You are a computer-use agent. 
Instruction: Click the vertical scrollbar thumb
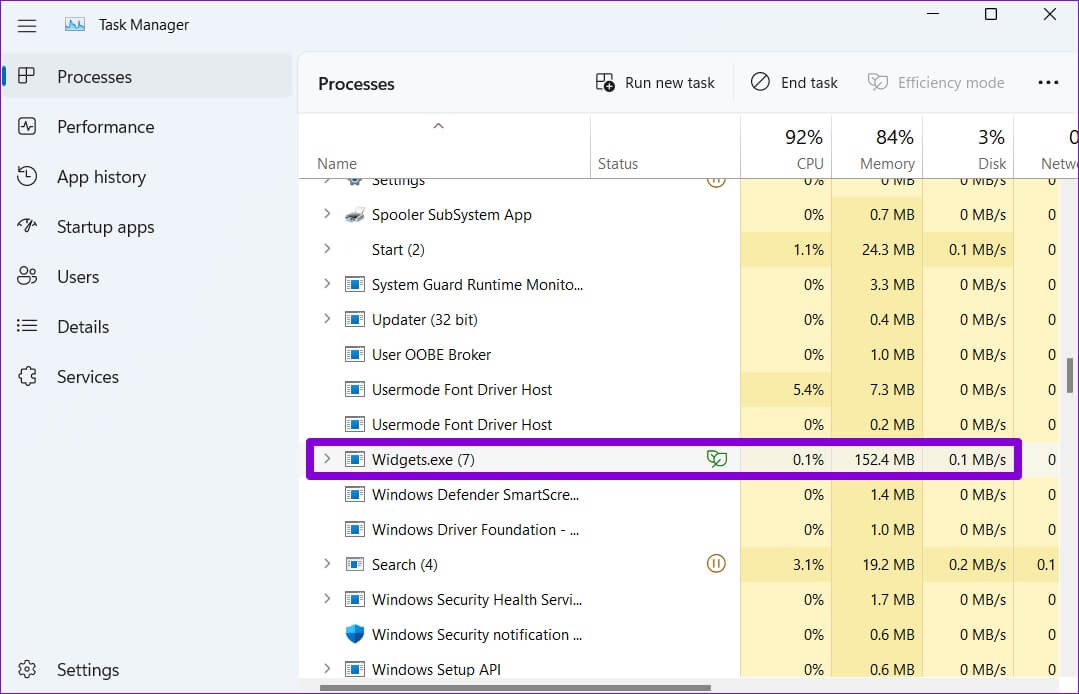pyautogui.click(x=1069, y=375)
